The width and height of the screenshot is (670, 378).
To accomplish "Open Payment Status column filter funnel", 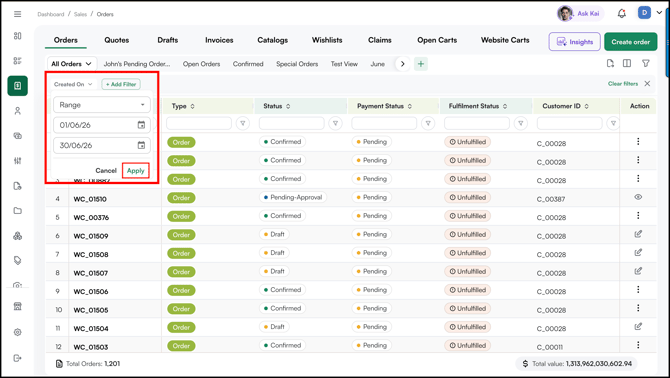I will 428,123.
